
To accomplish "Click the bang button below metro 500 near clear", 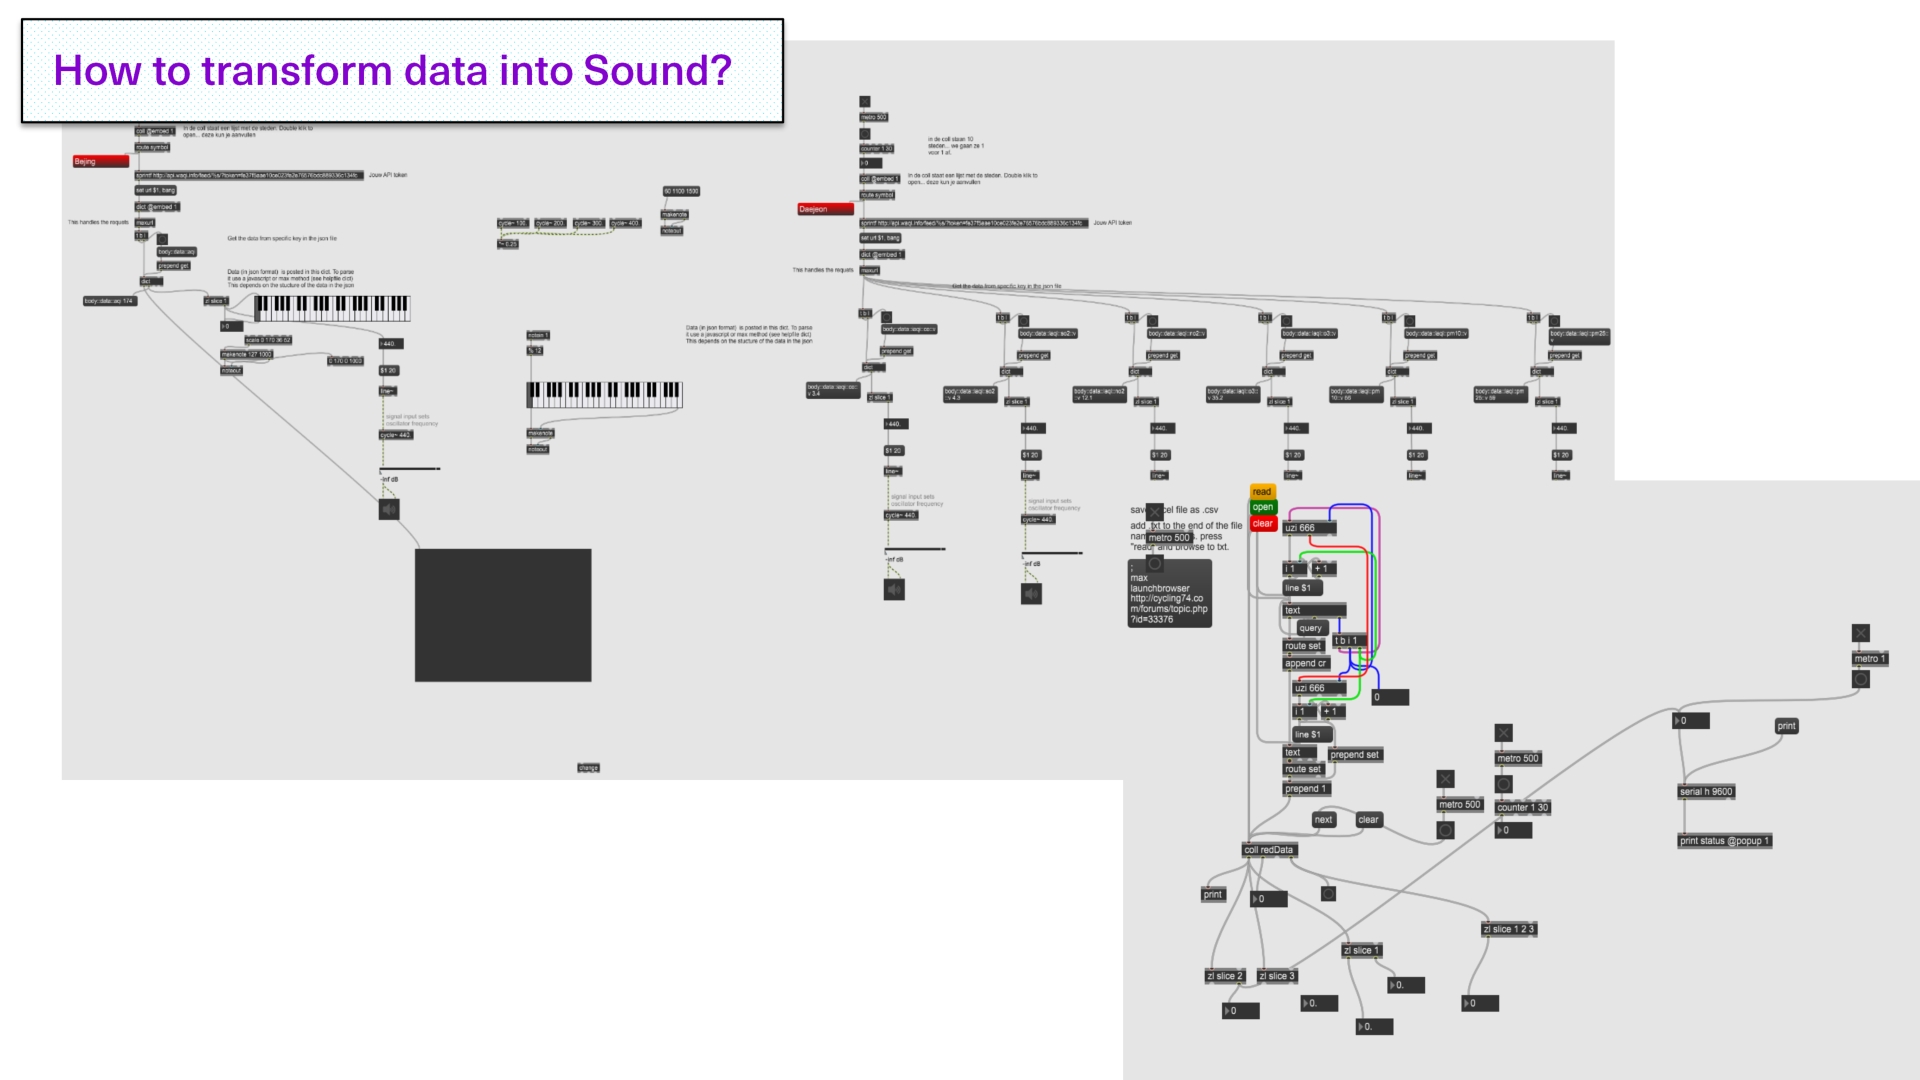I will click(x=1445, y=830).
